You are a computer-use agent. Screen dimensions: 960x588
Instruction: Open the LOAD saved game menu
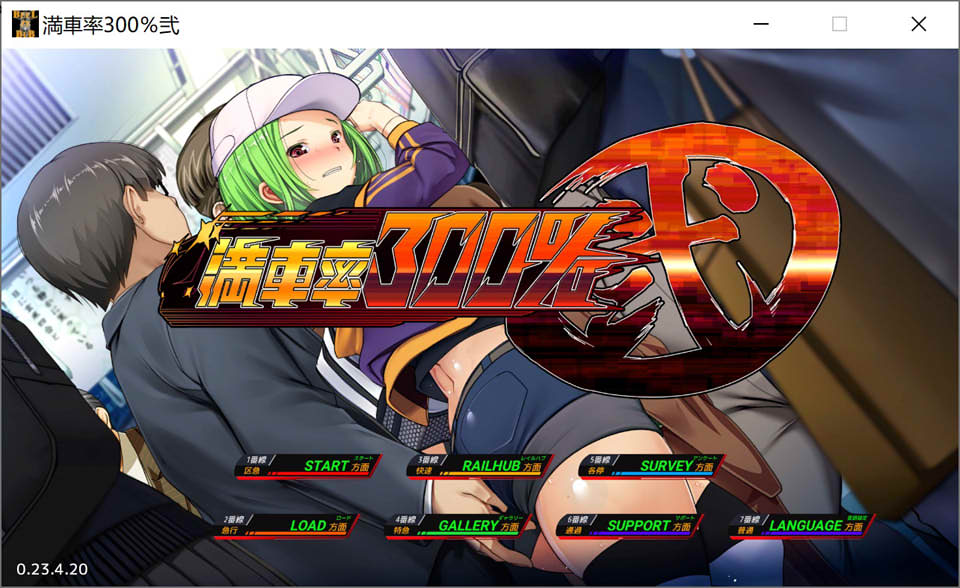pos(308,525)
